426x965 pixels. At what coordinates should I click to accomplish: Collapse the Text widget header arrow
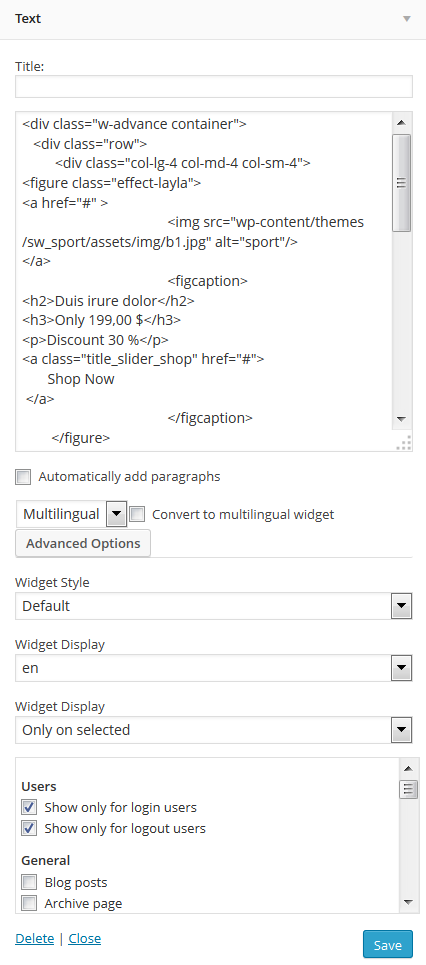pos(406,18)
